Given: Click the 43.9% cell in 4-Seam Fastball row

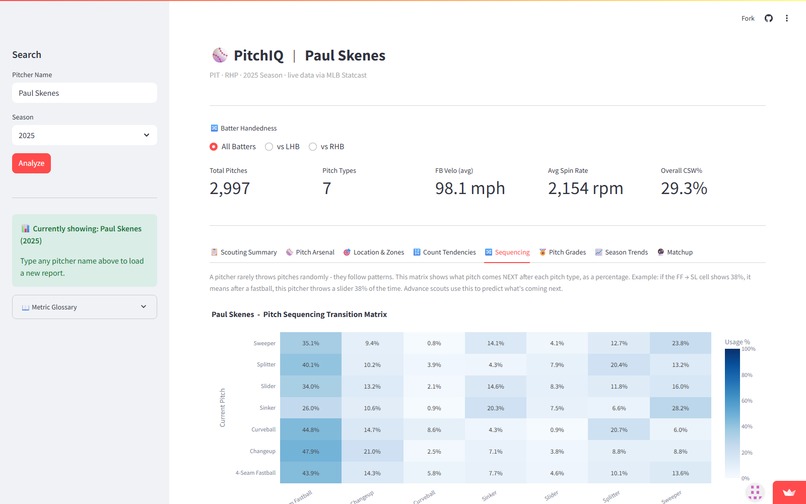Looking at the screenshot, I should [x=310, y=473].
